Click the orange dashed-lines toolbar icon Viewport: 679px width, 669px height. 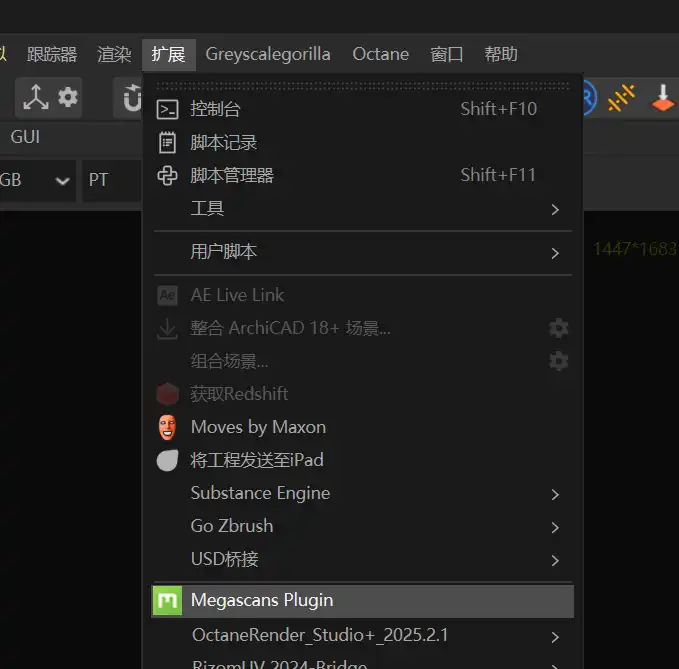coord(621,97)
